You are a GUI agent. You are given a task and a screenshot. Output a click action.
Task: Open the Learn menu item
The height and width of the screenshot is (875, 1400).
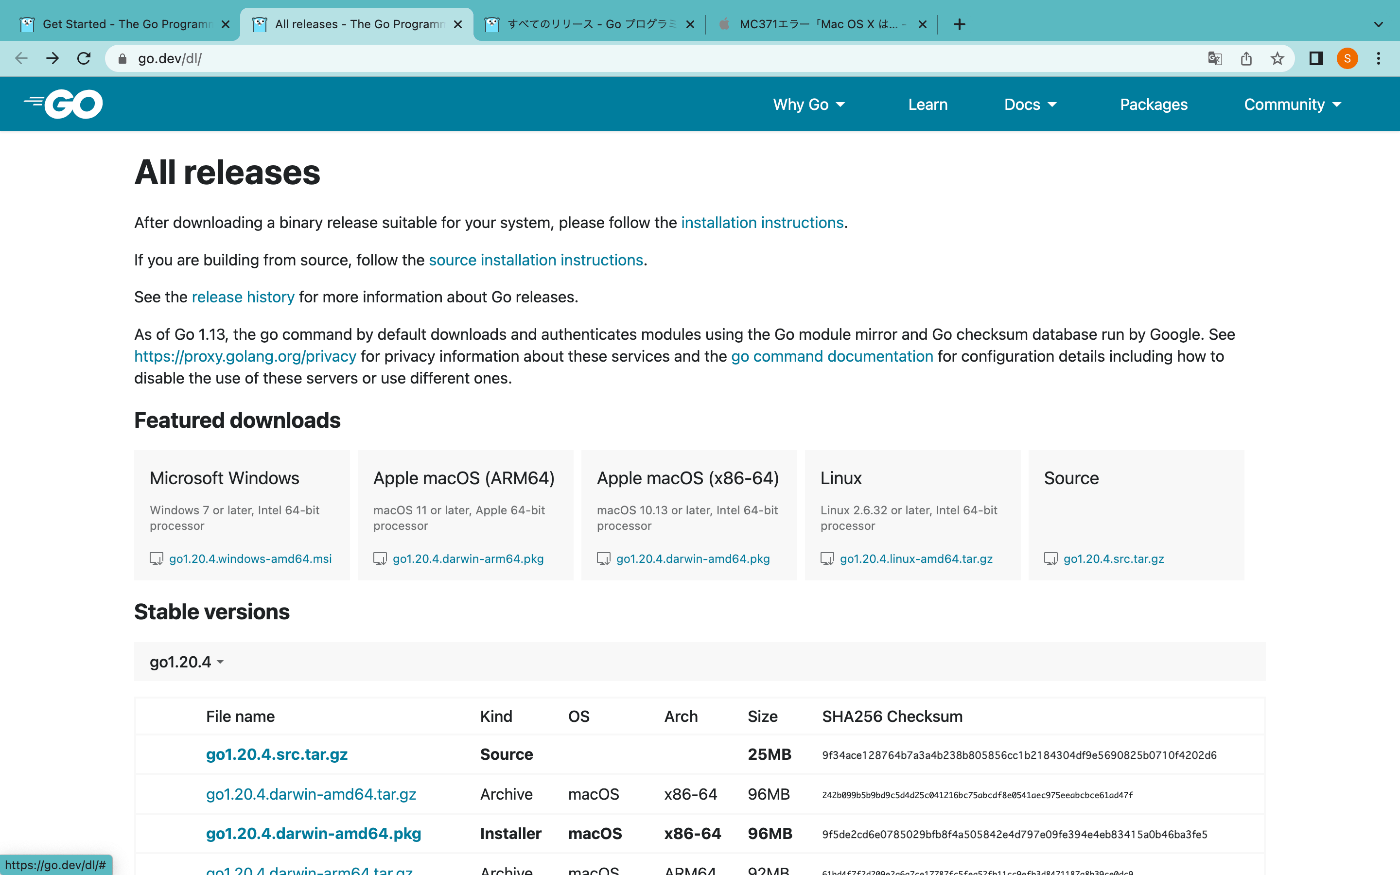[x=927, y=104]
